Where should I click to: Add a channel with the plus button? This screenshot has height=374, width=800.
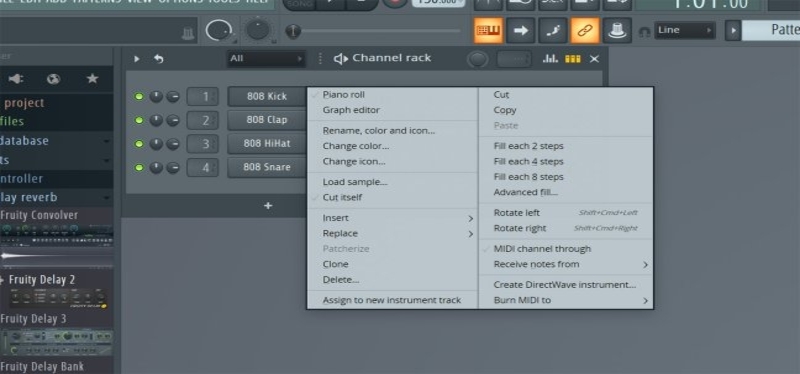[268, 206]
